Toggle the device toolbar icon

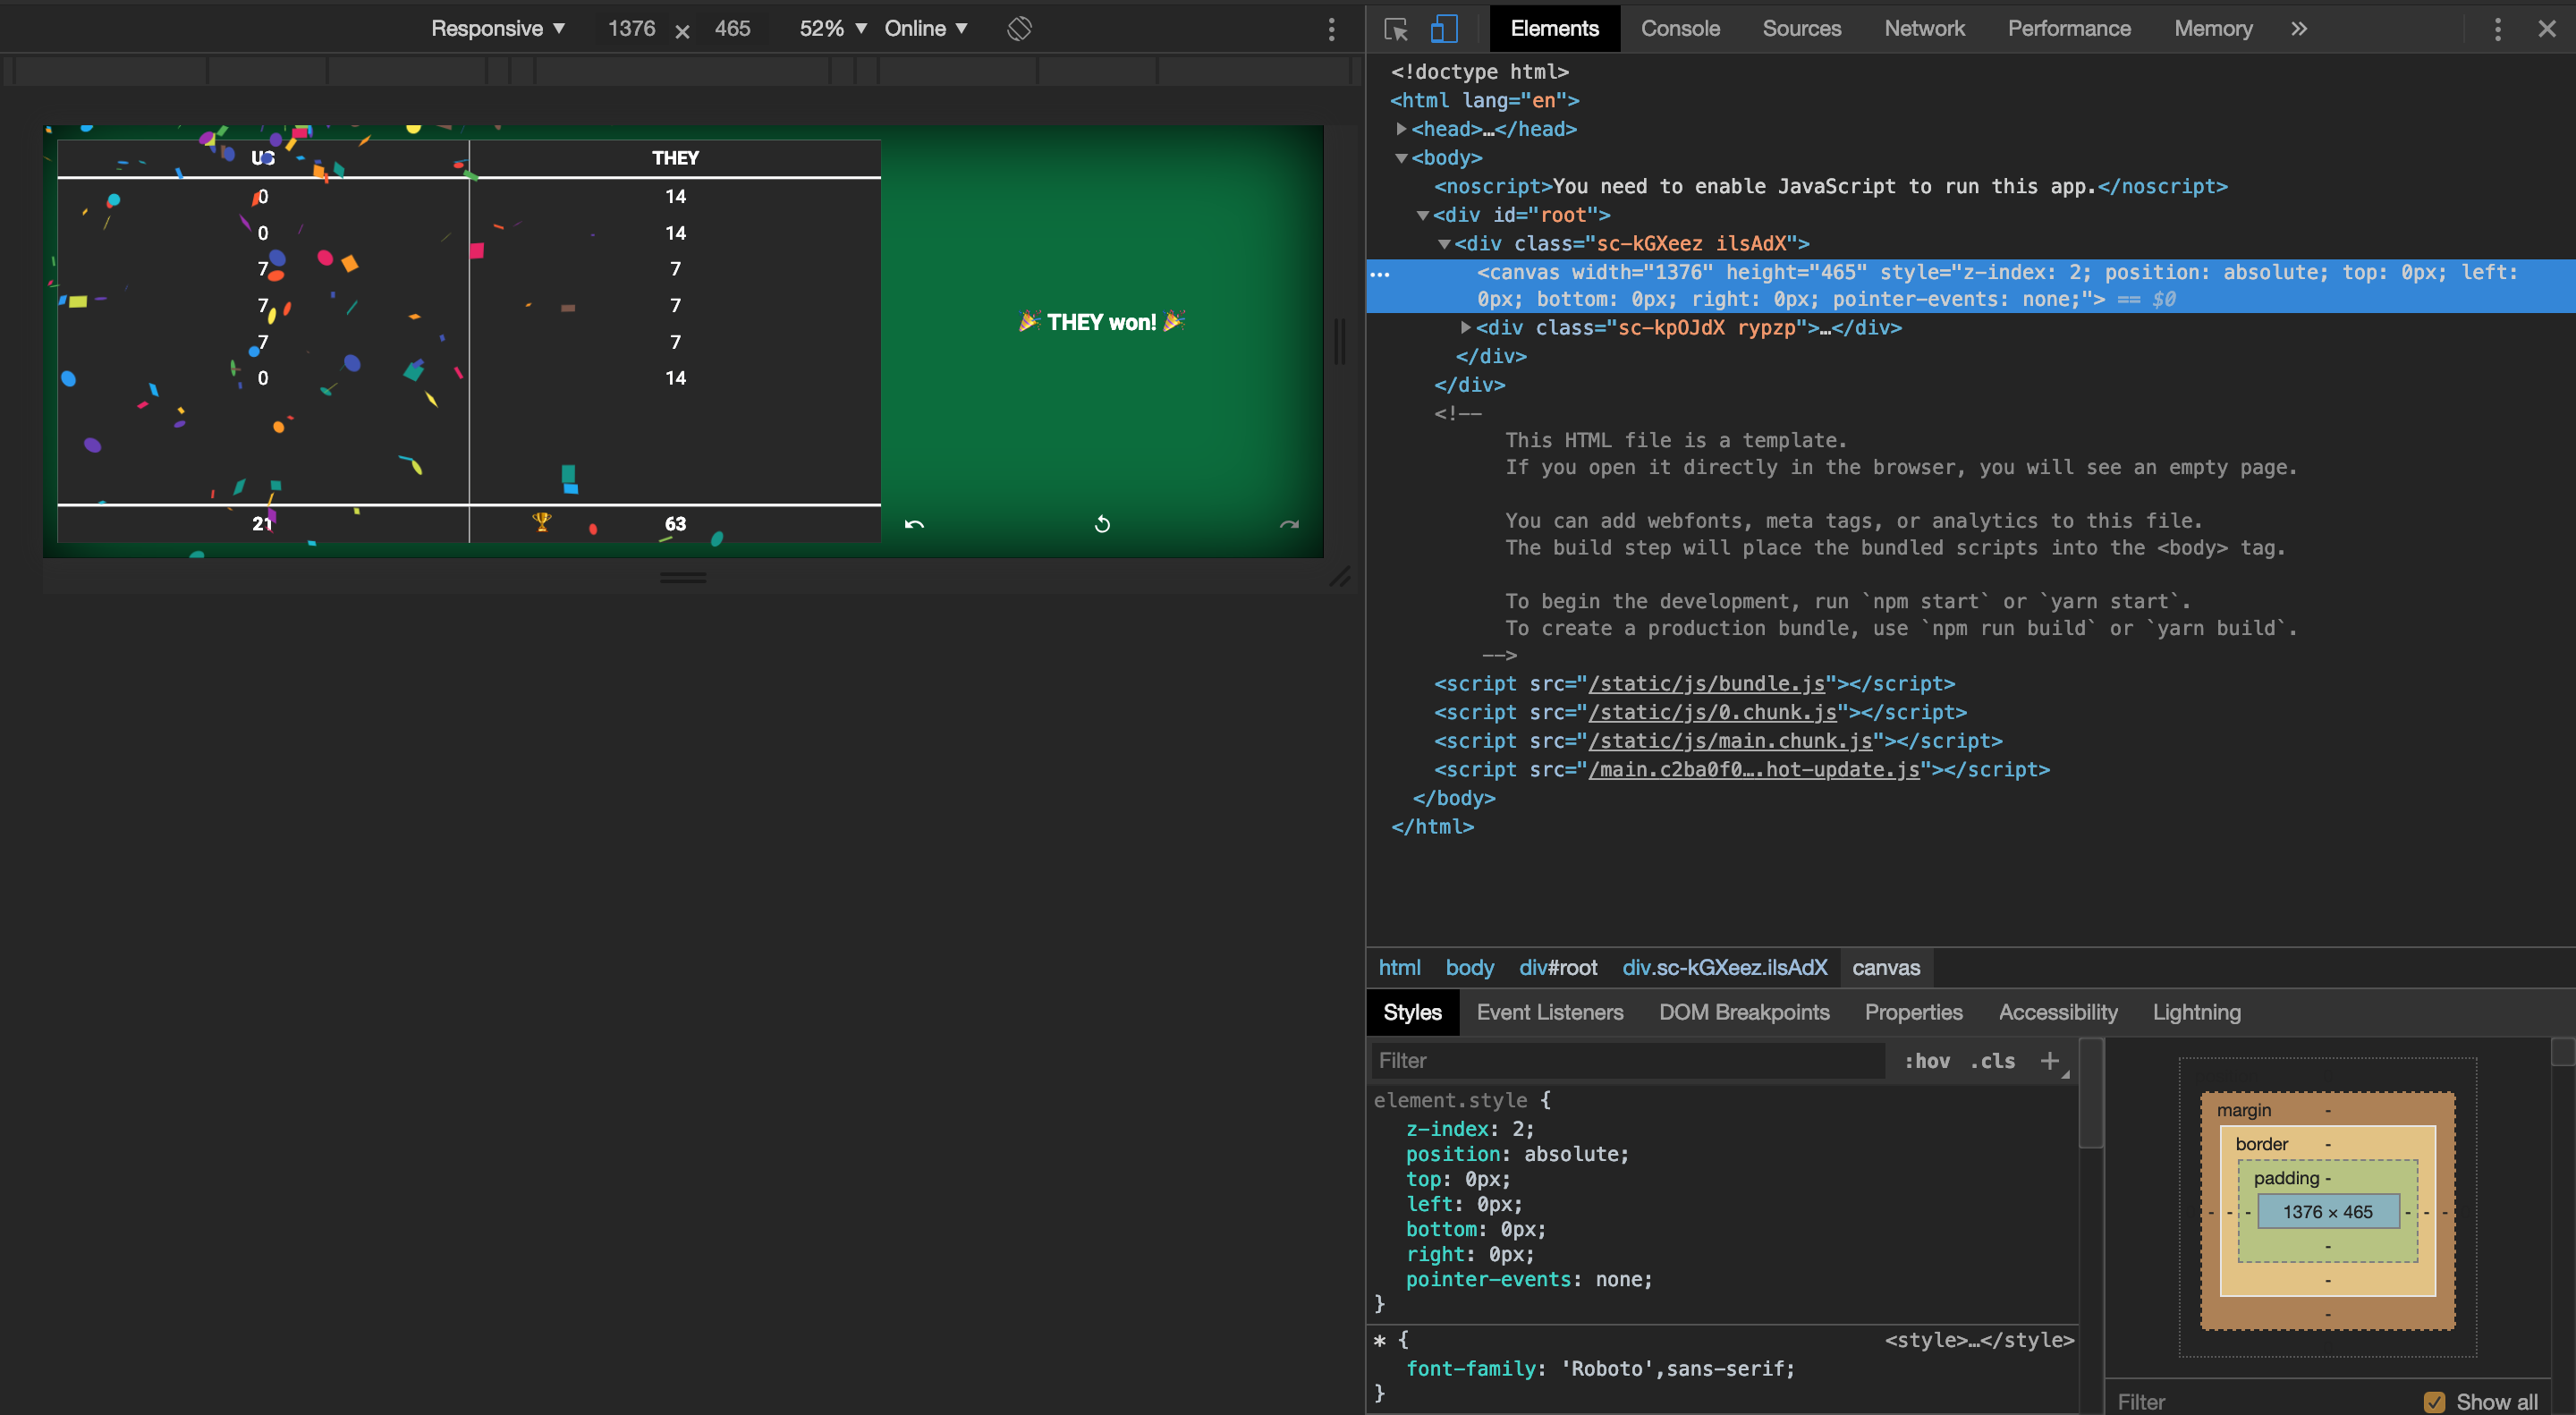[x=1442, y=29]
